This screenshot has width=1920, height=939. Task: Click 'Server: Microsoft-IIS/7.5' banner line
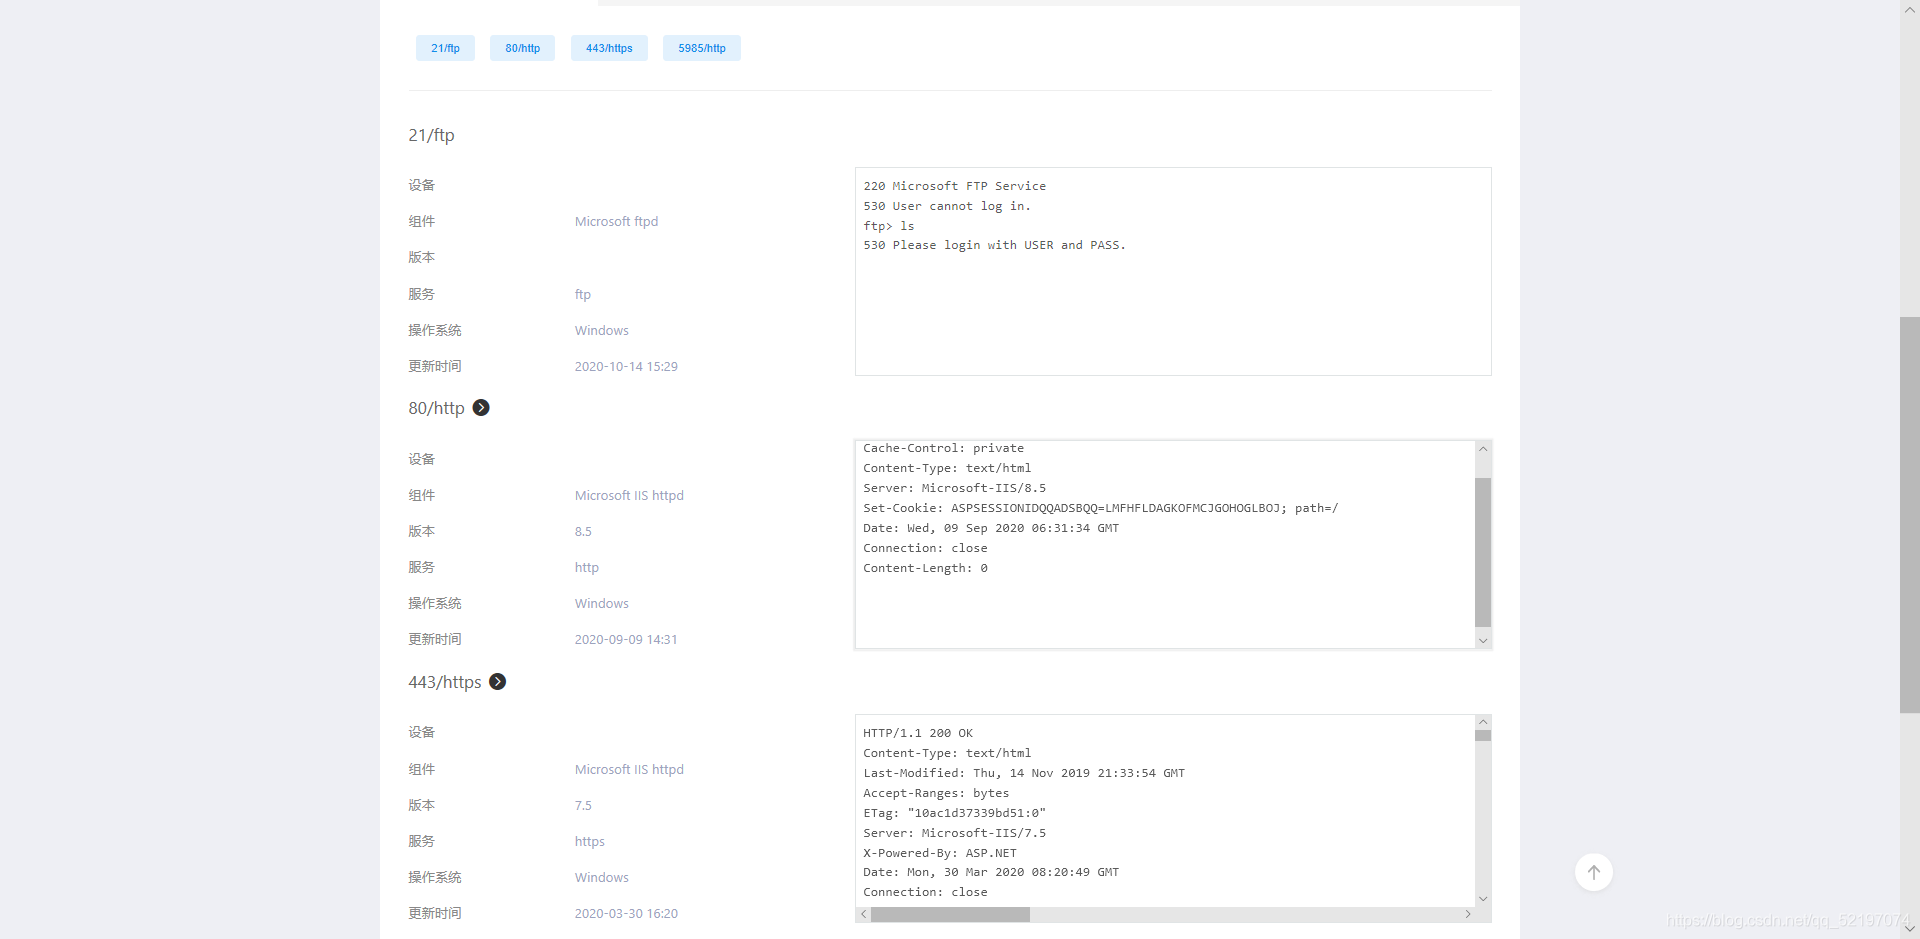[x=955, y=833]
